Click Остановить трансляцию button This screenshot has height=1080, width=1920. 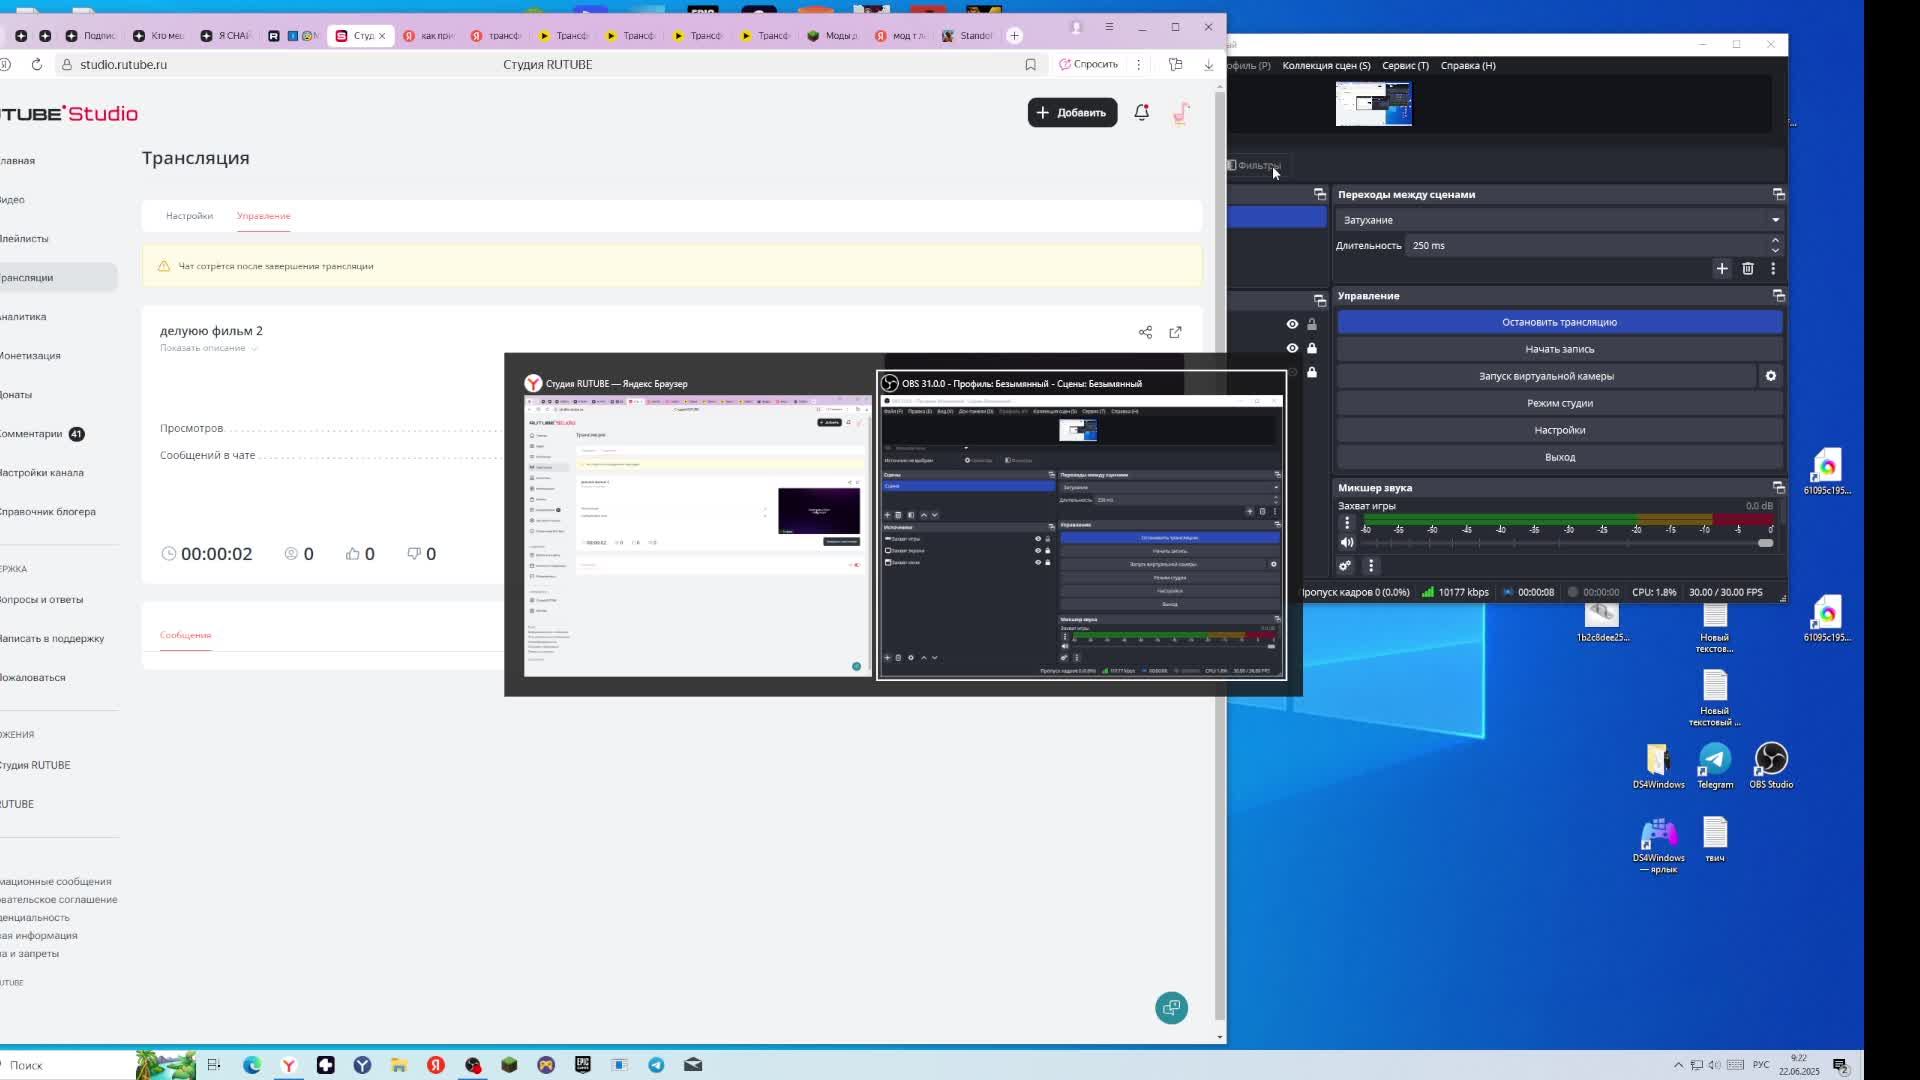1558,322
